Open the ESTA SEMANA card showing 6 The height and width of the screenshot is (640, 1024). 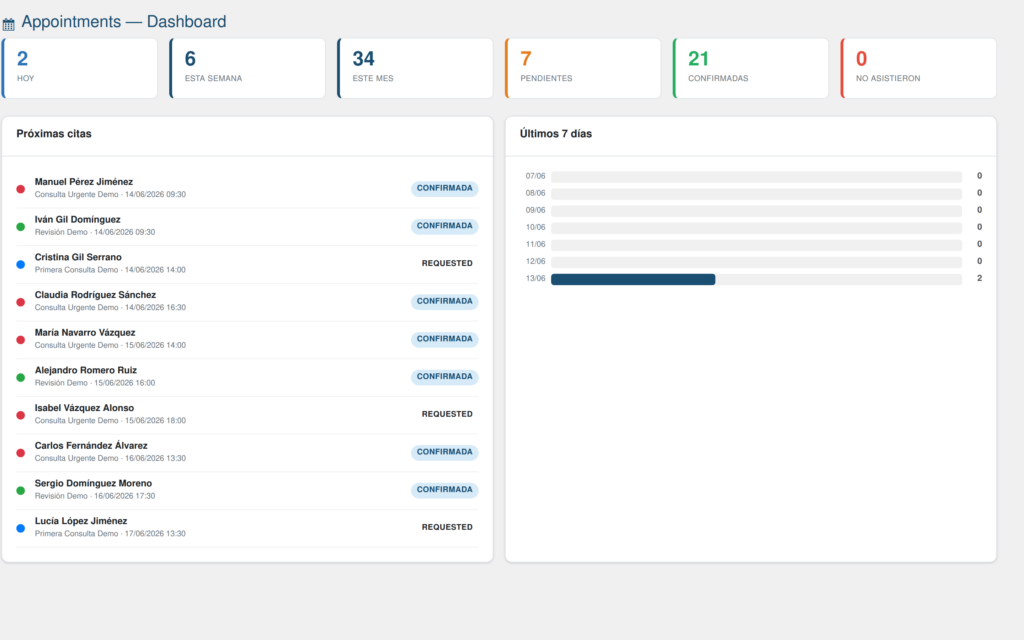point(248,68)
